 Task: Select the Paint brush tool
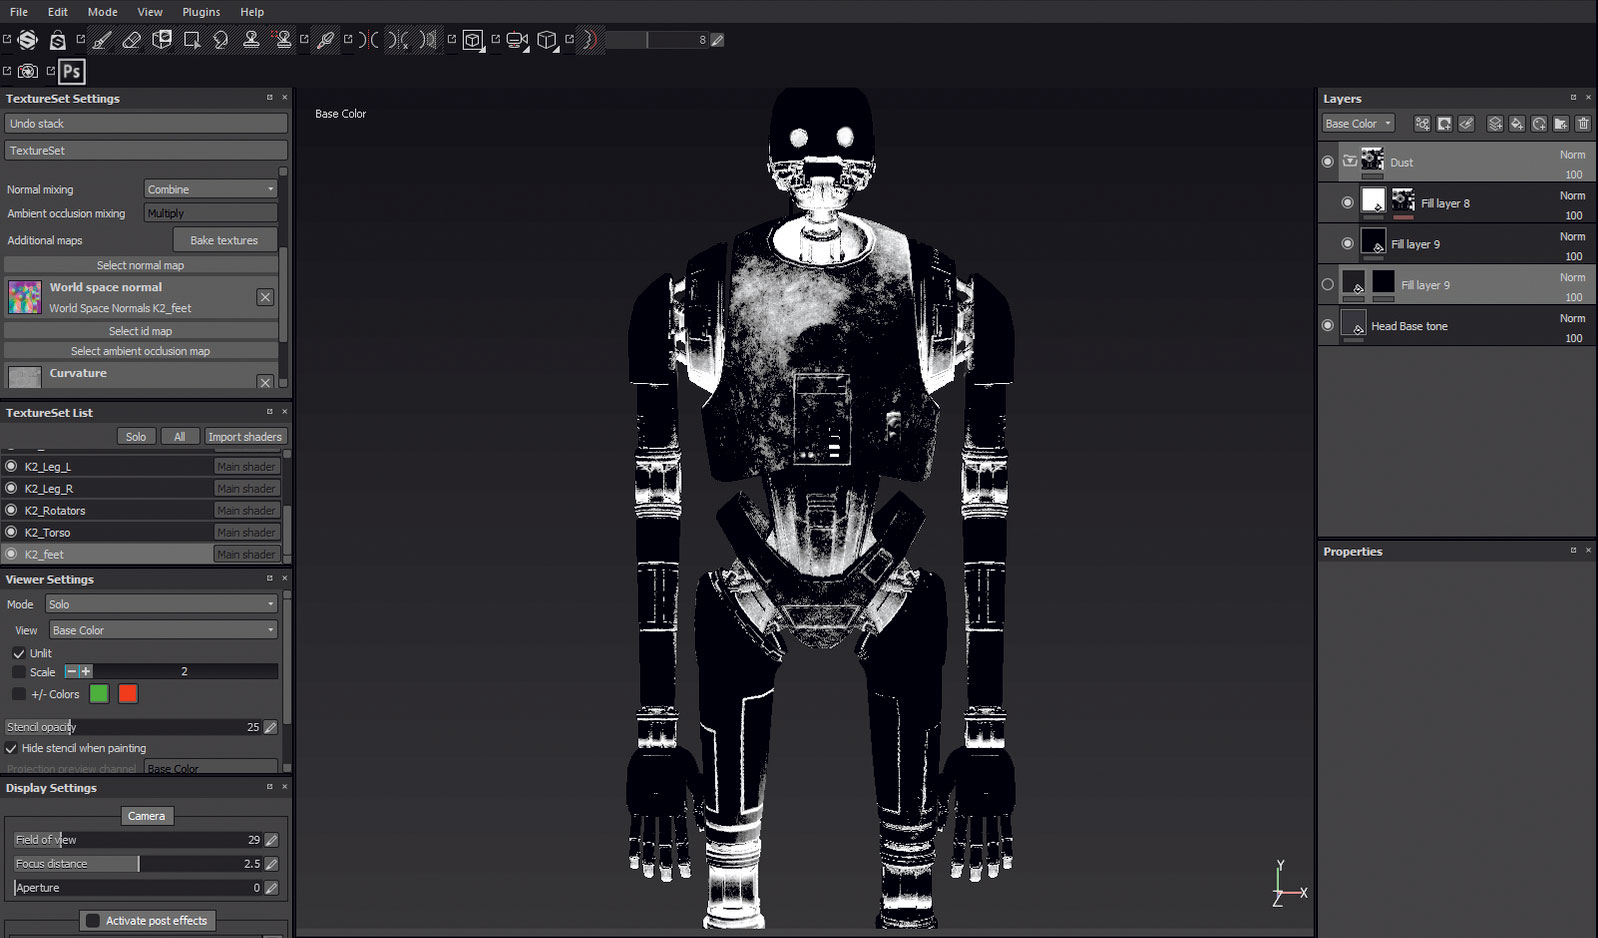(x=102, y=40)
